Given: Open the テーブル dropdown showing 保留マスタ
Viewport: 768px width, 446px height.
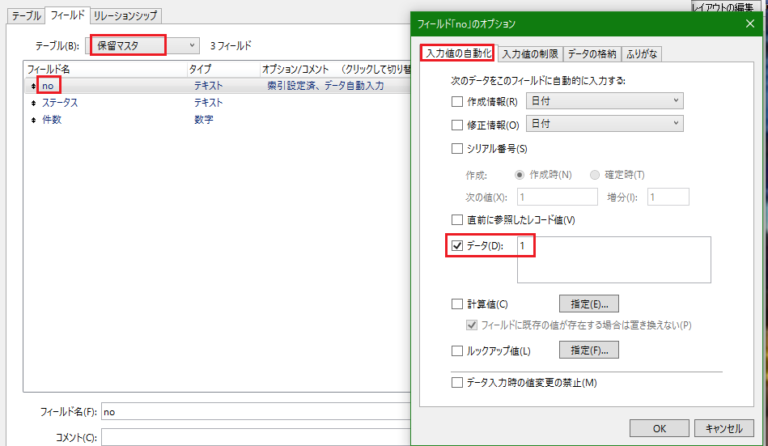Looking at the screenshot, I should click(143, 46).
